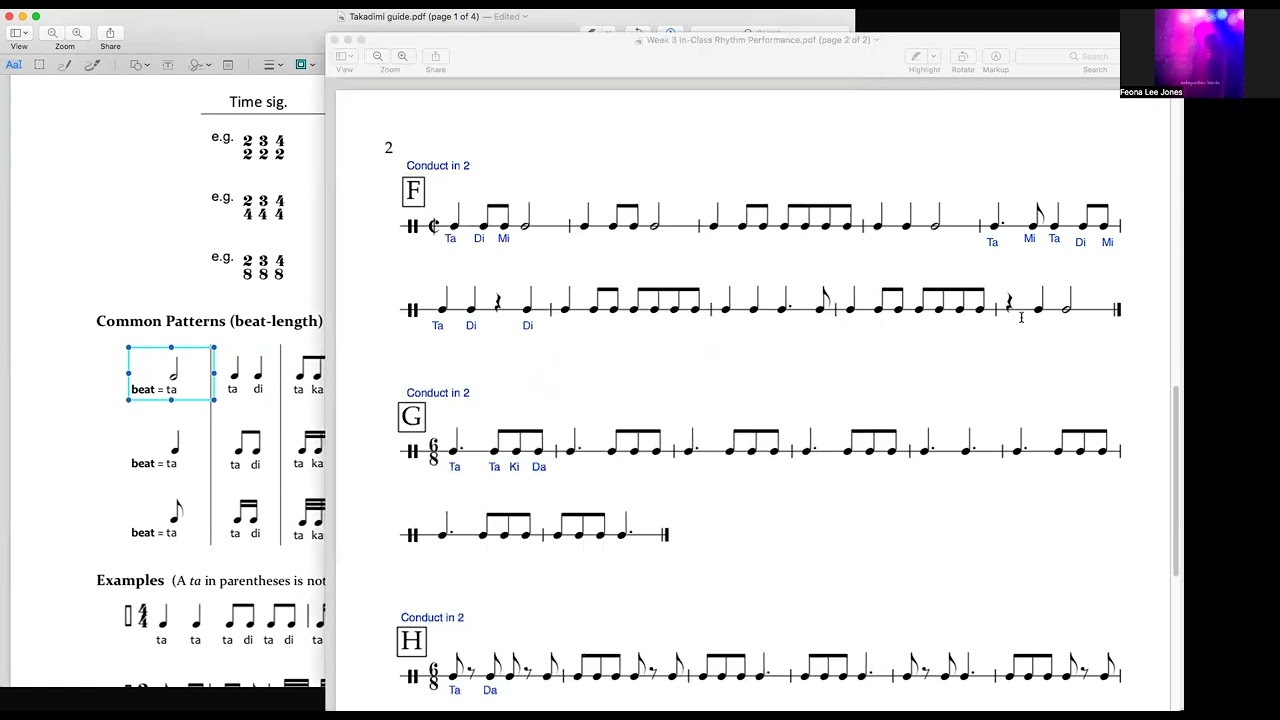Zoom in on Week 3 Rhythm Performance window
1280x720 pixels.
tap(402, 57)
